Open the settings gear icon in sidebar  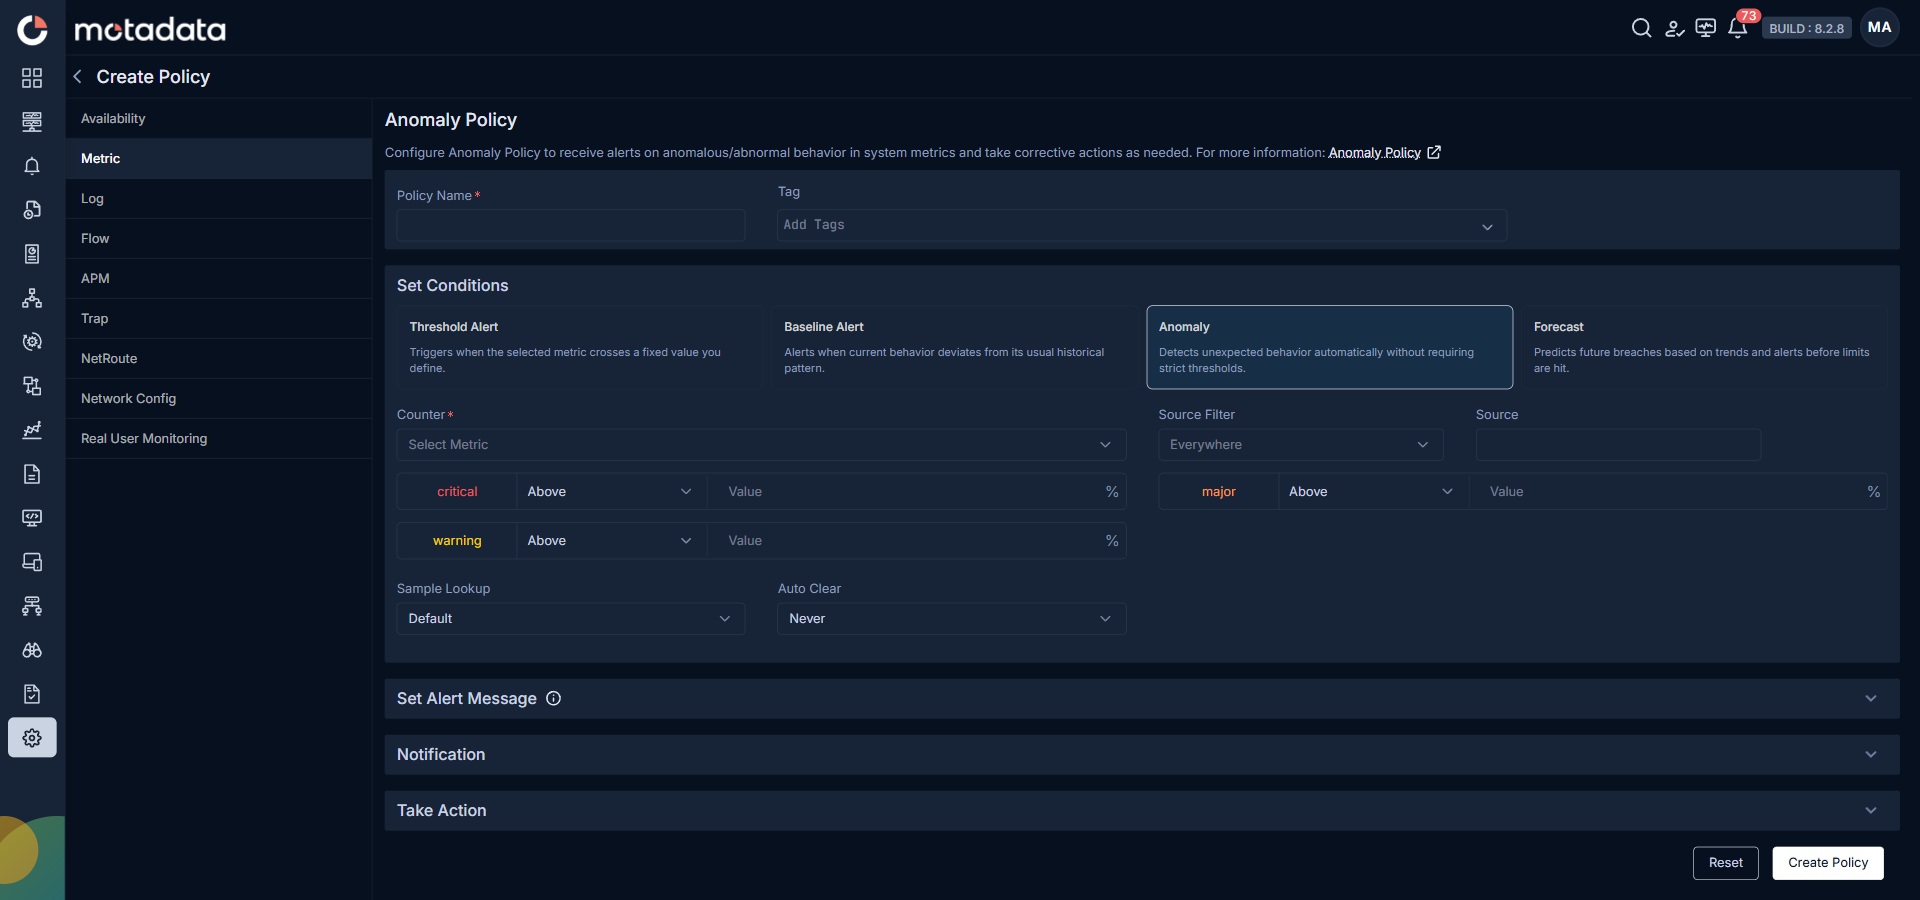pos(32,738)
